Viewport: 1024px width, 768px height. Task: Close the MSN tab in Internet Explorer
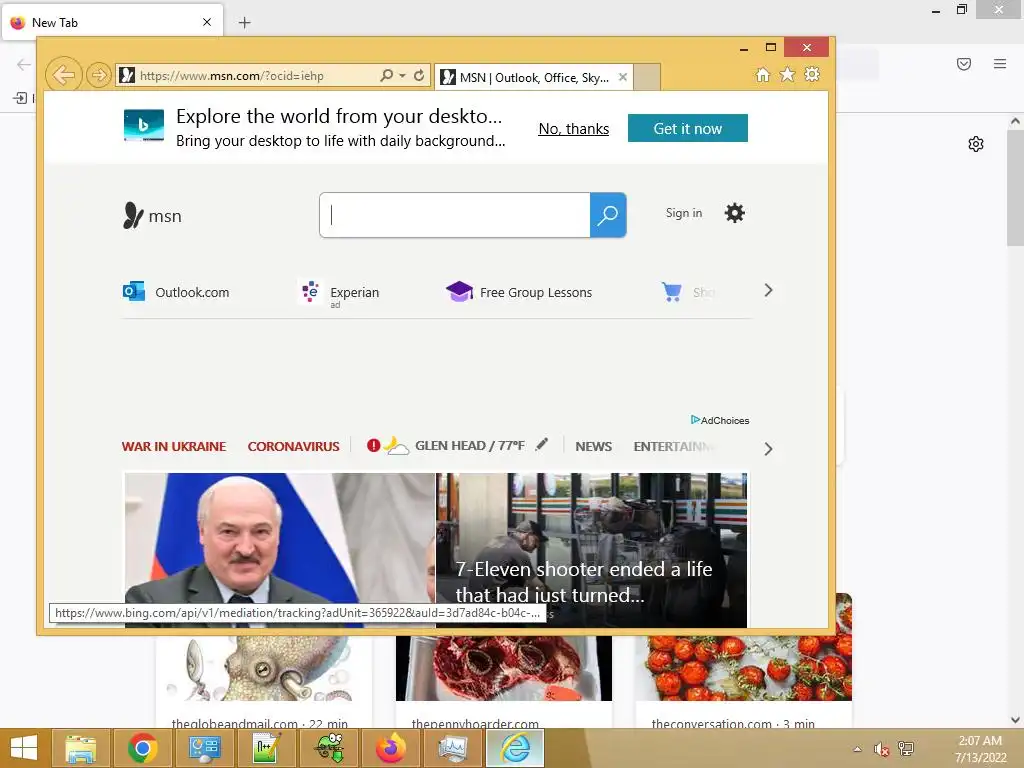623,77
